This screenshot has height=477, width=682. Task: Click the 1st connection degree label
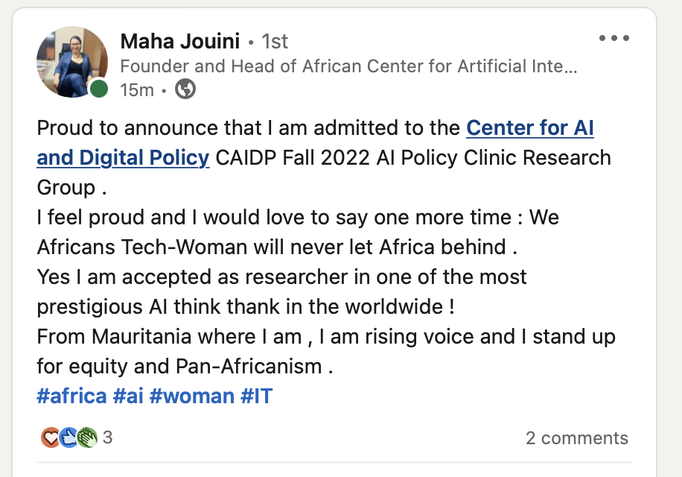tap(274, 41)
